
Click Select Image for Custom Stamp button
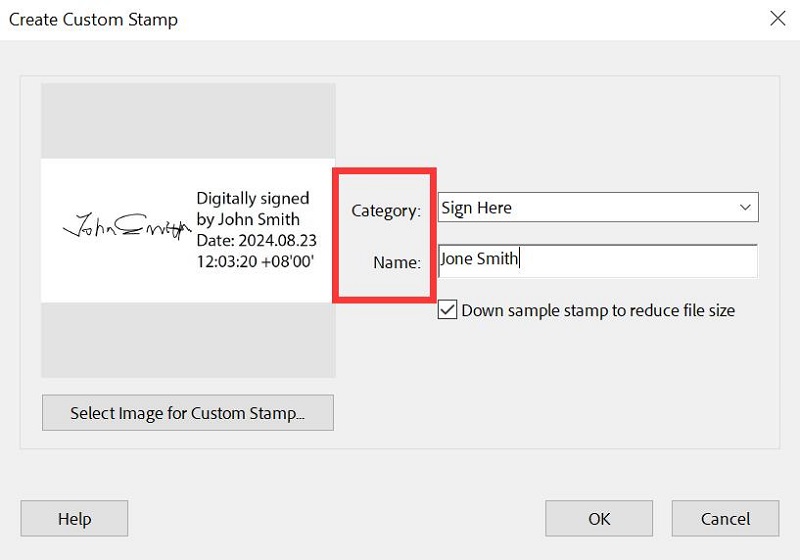[188, 413]
